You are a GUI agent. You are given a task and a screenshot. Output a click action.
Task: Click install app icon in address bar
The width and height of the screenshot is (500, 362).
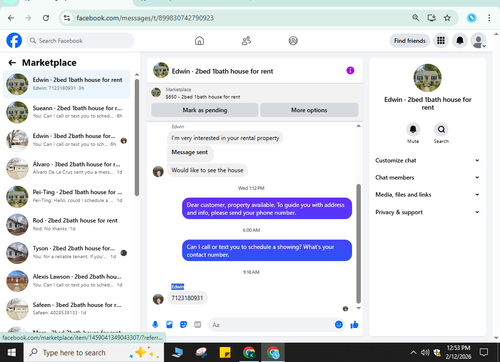point(431,18)
